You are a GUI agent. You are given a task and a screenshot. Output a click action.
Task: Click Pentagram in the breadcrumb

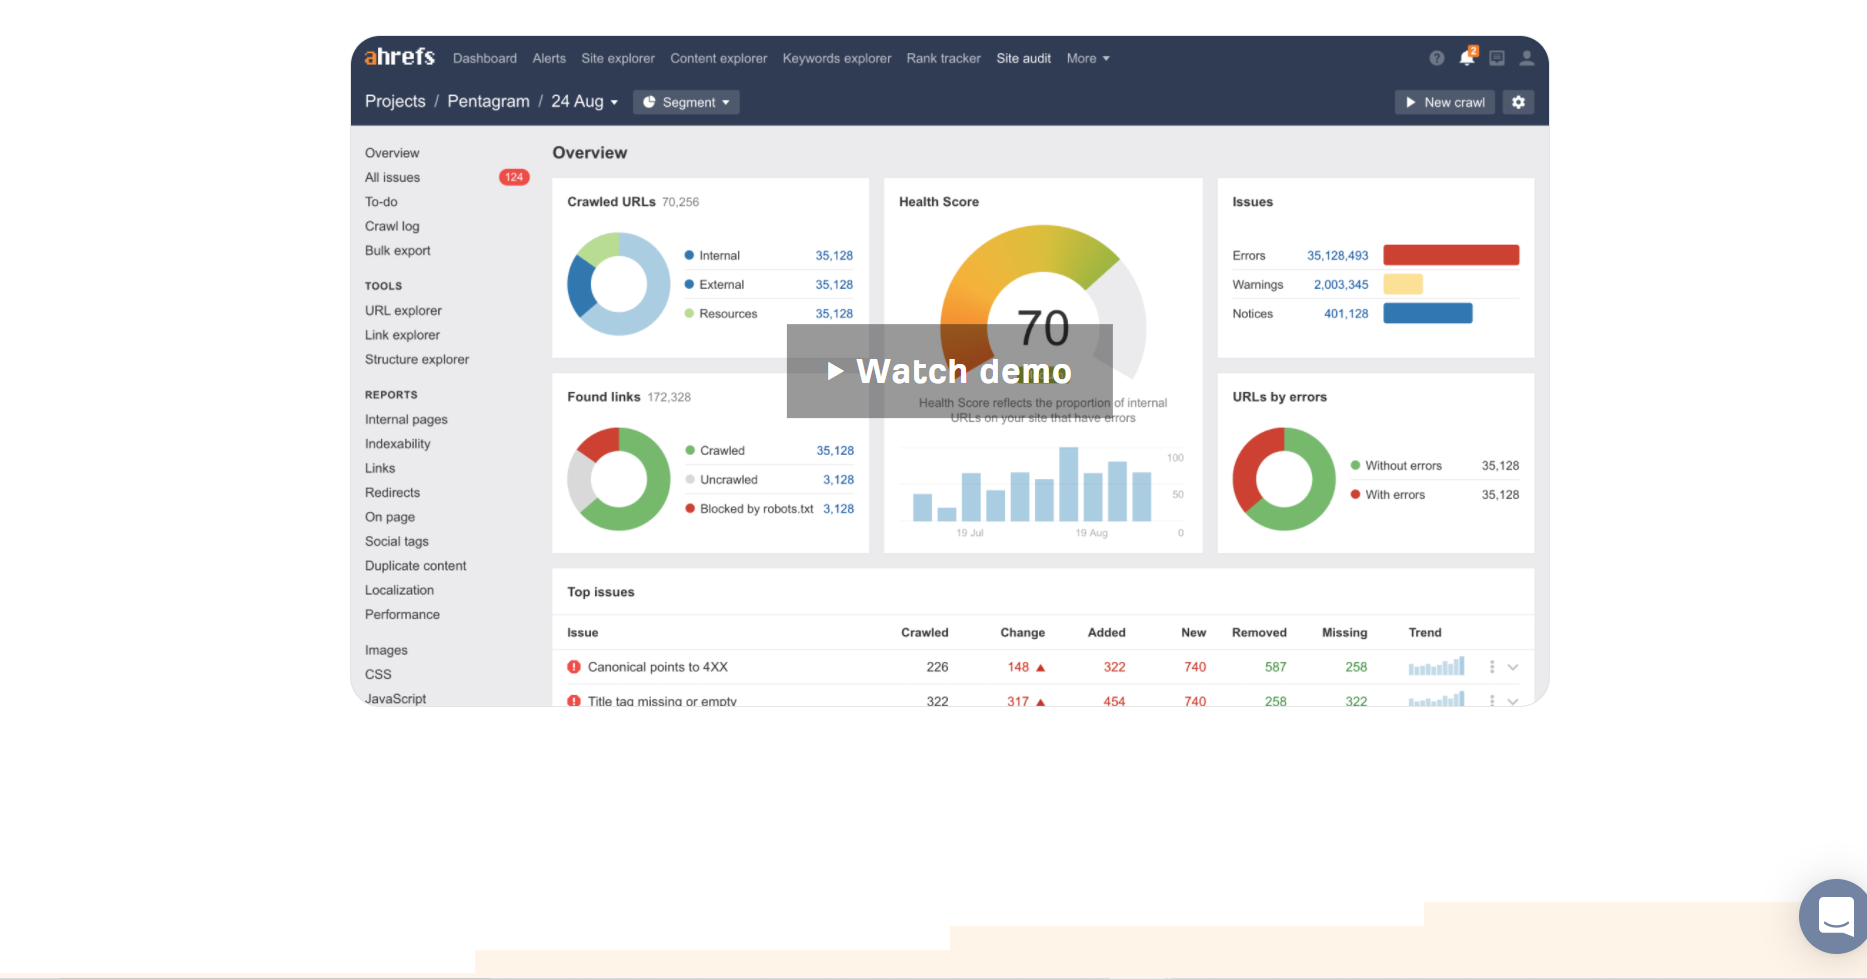[x=488, y=102]
